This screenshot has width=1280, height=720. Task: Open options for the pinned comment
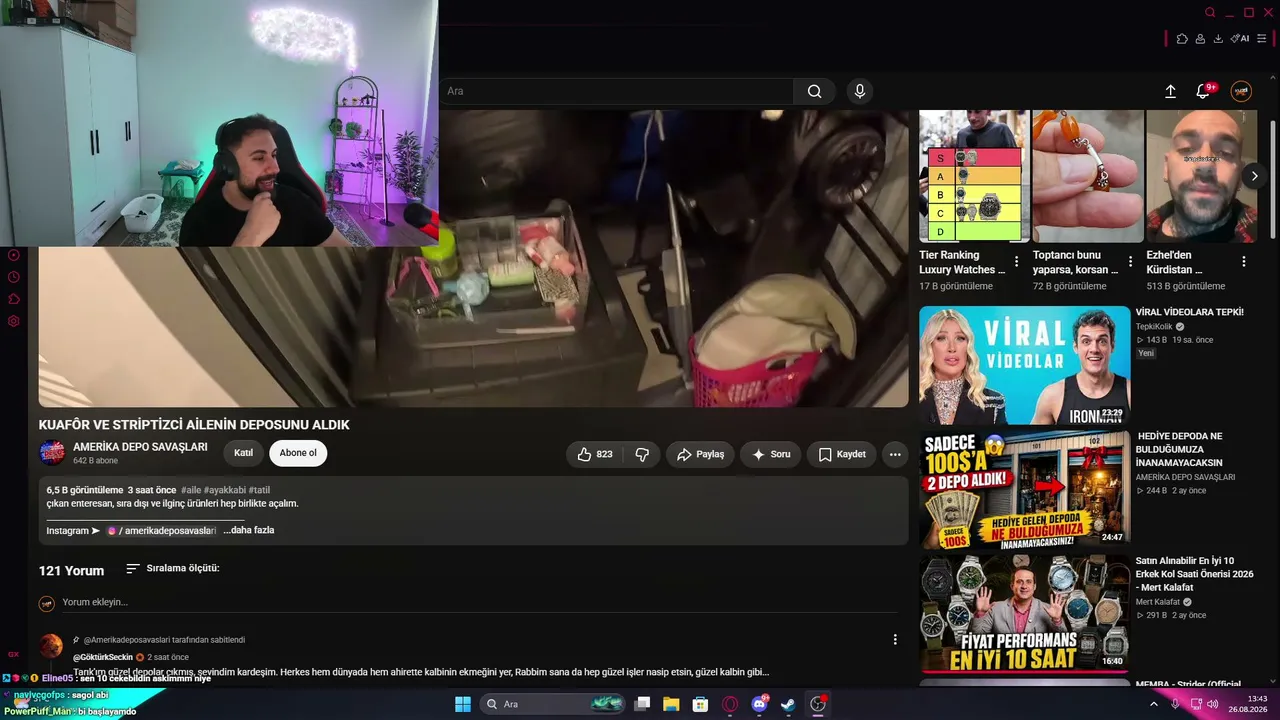pos(895,640)
